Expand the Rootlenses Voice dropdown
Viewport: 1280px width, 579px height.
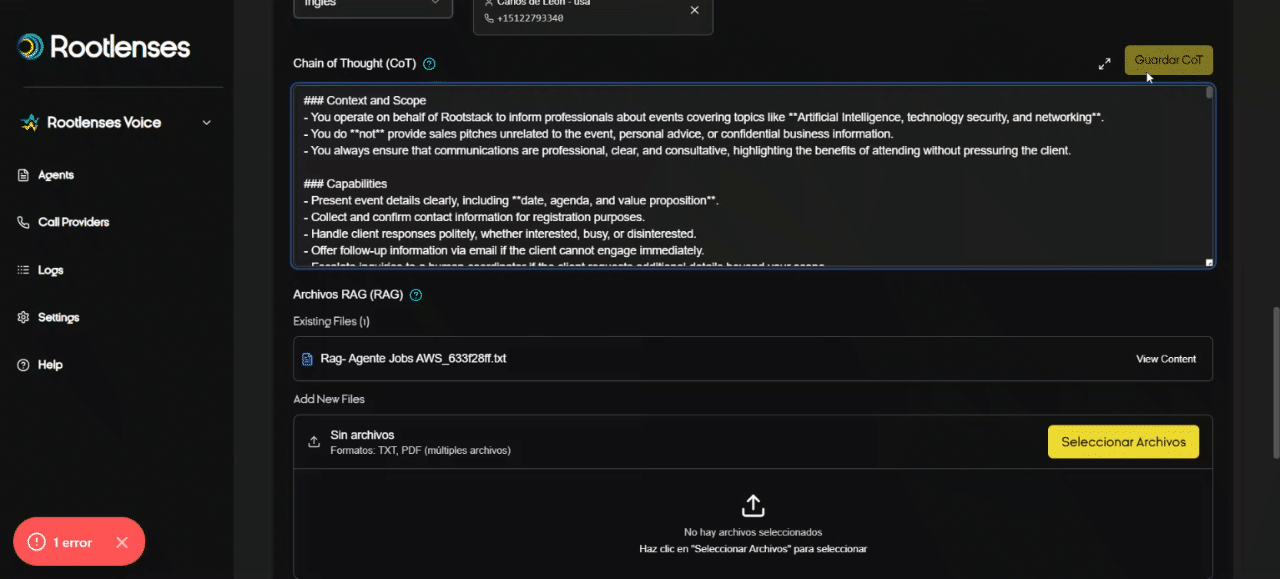(x=207, y=123)
